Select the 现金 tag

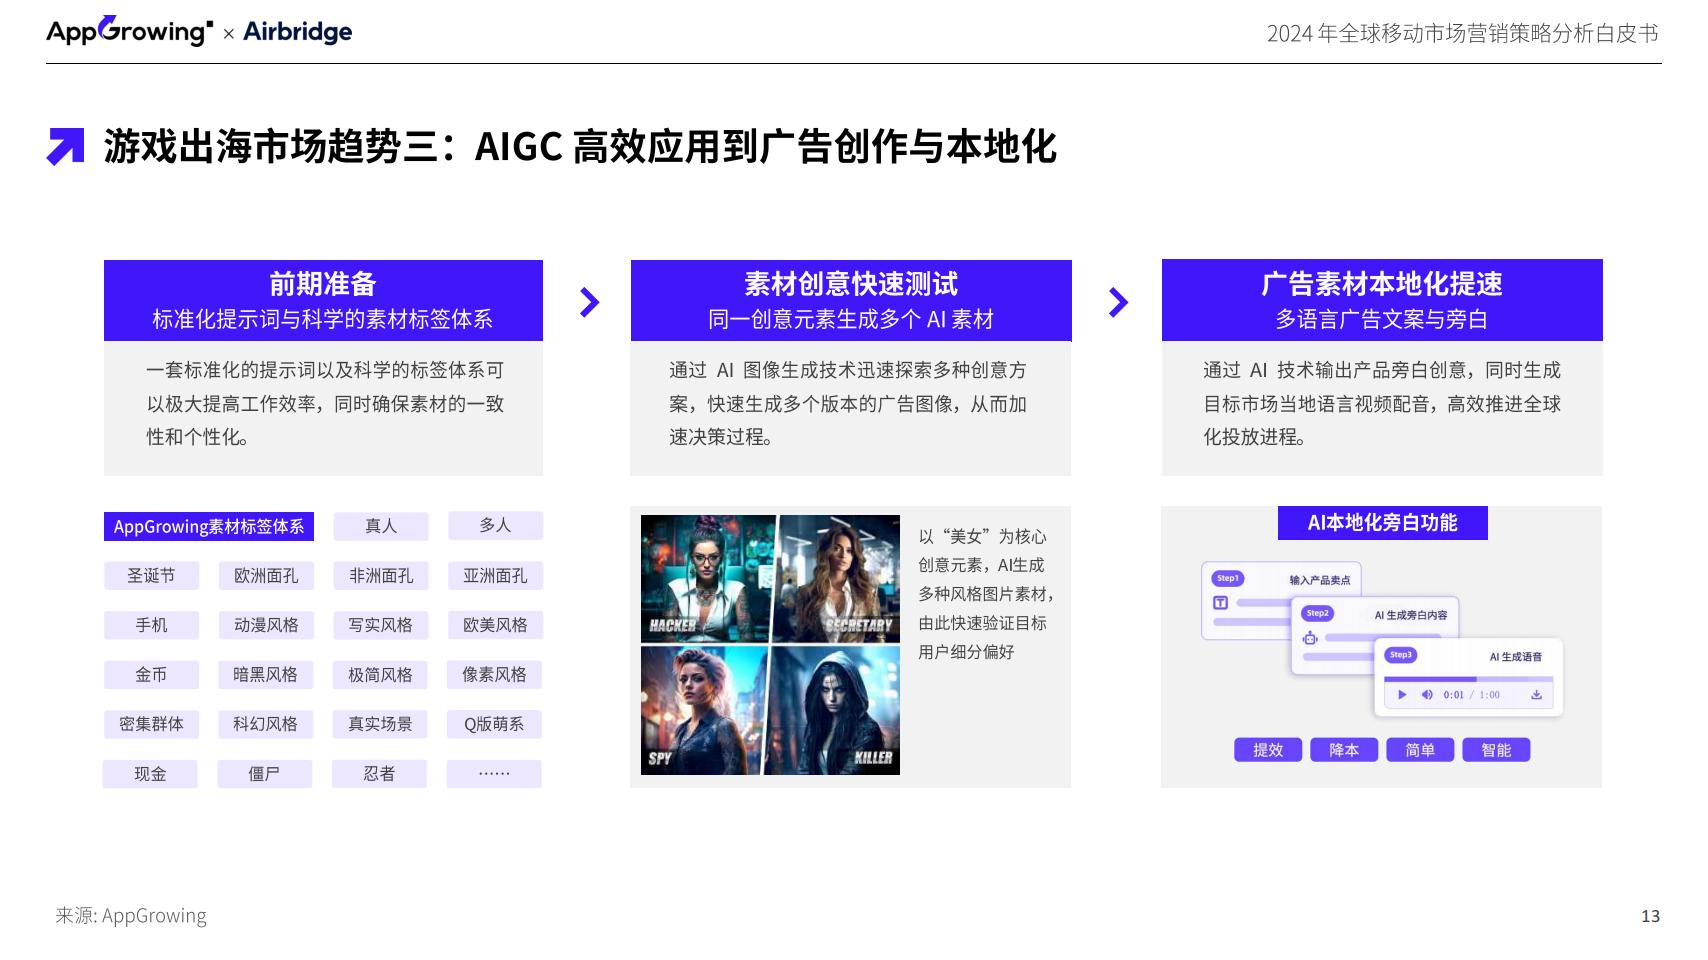pos(150,774)
